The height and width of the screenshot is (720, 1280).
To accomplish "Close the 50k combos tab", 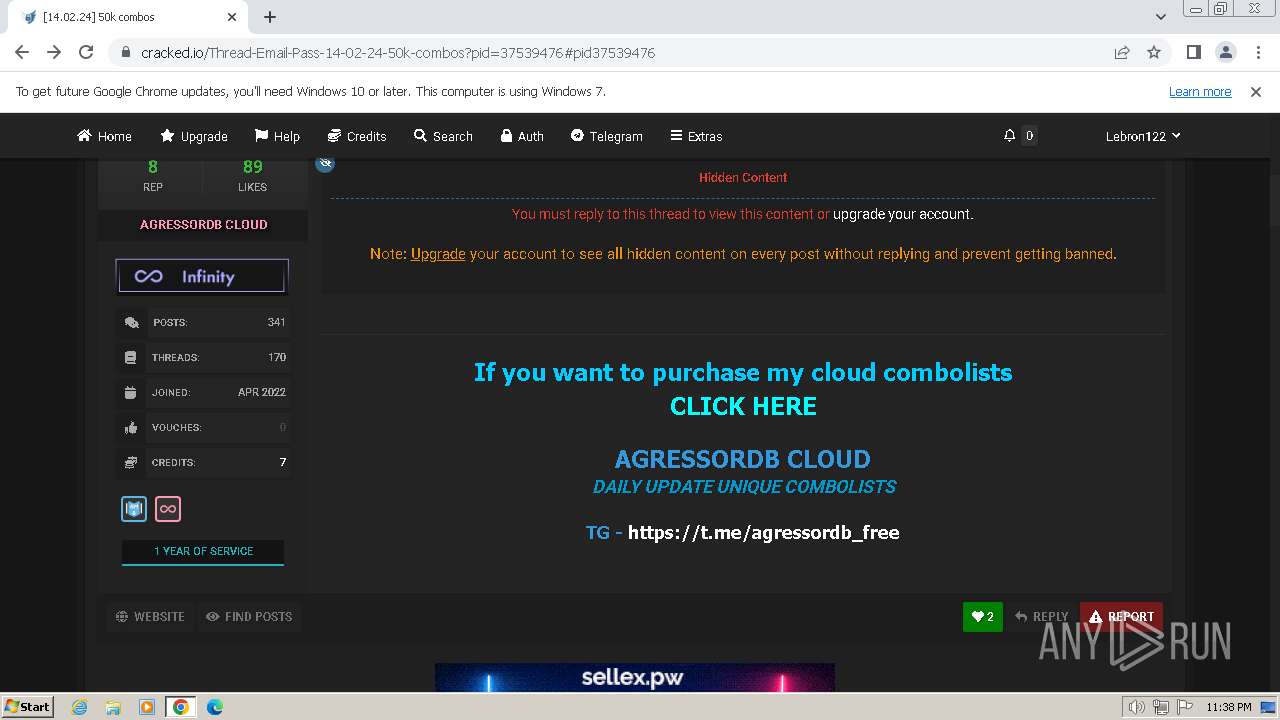I will [232, 17].
